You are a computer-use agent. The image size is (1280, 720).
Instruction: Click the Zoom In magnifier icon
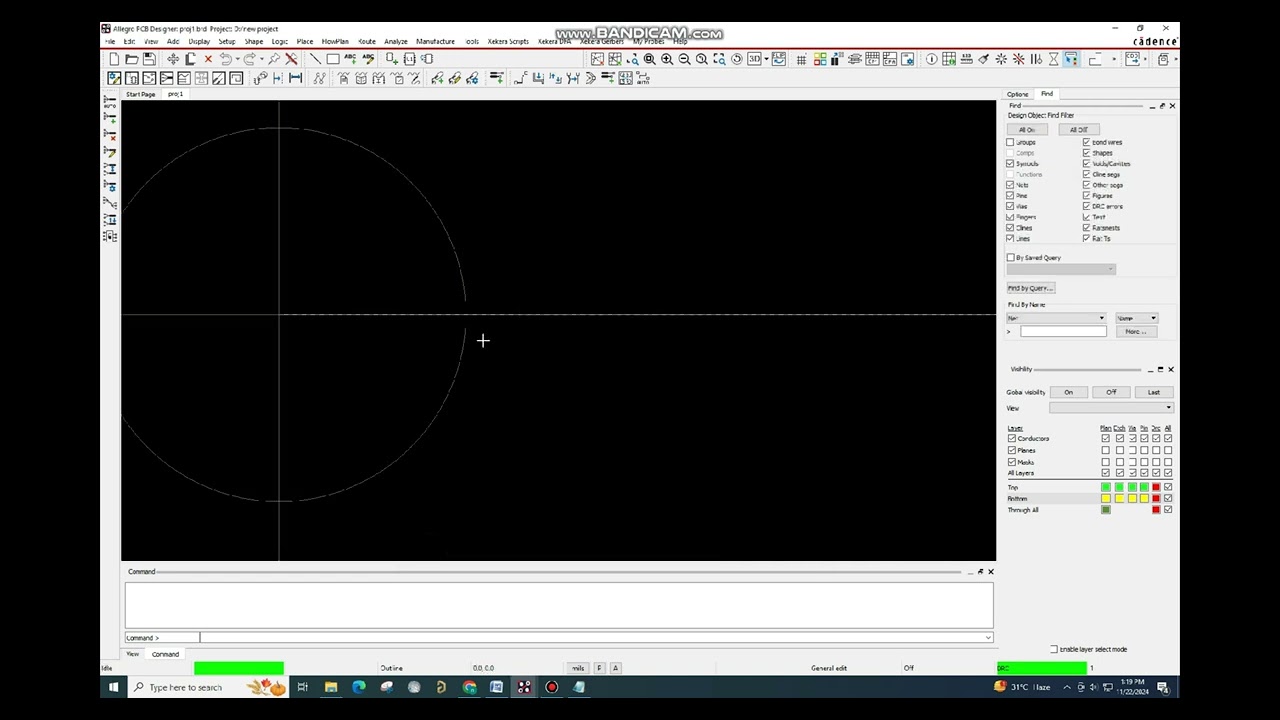[667, 59]
